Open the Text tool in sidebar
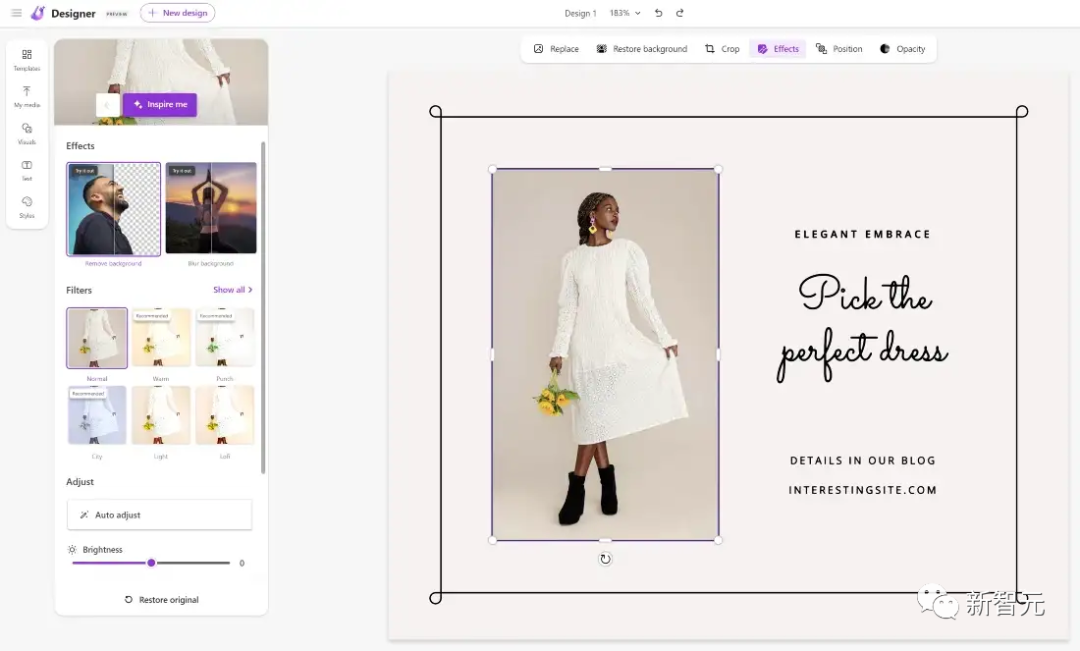 coord(27,169)
